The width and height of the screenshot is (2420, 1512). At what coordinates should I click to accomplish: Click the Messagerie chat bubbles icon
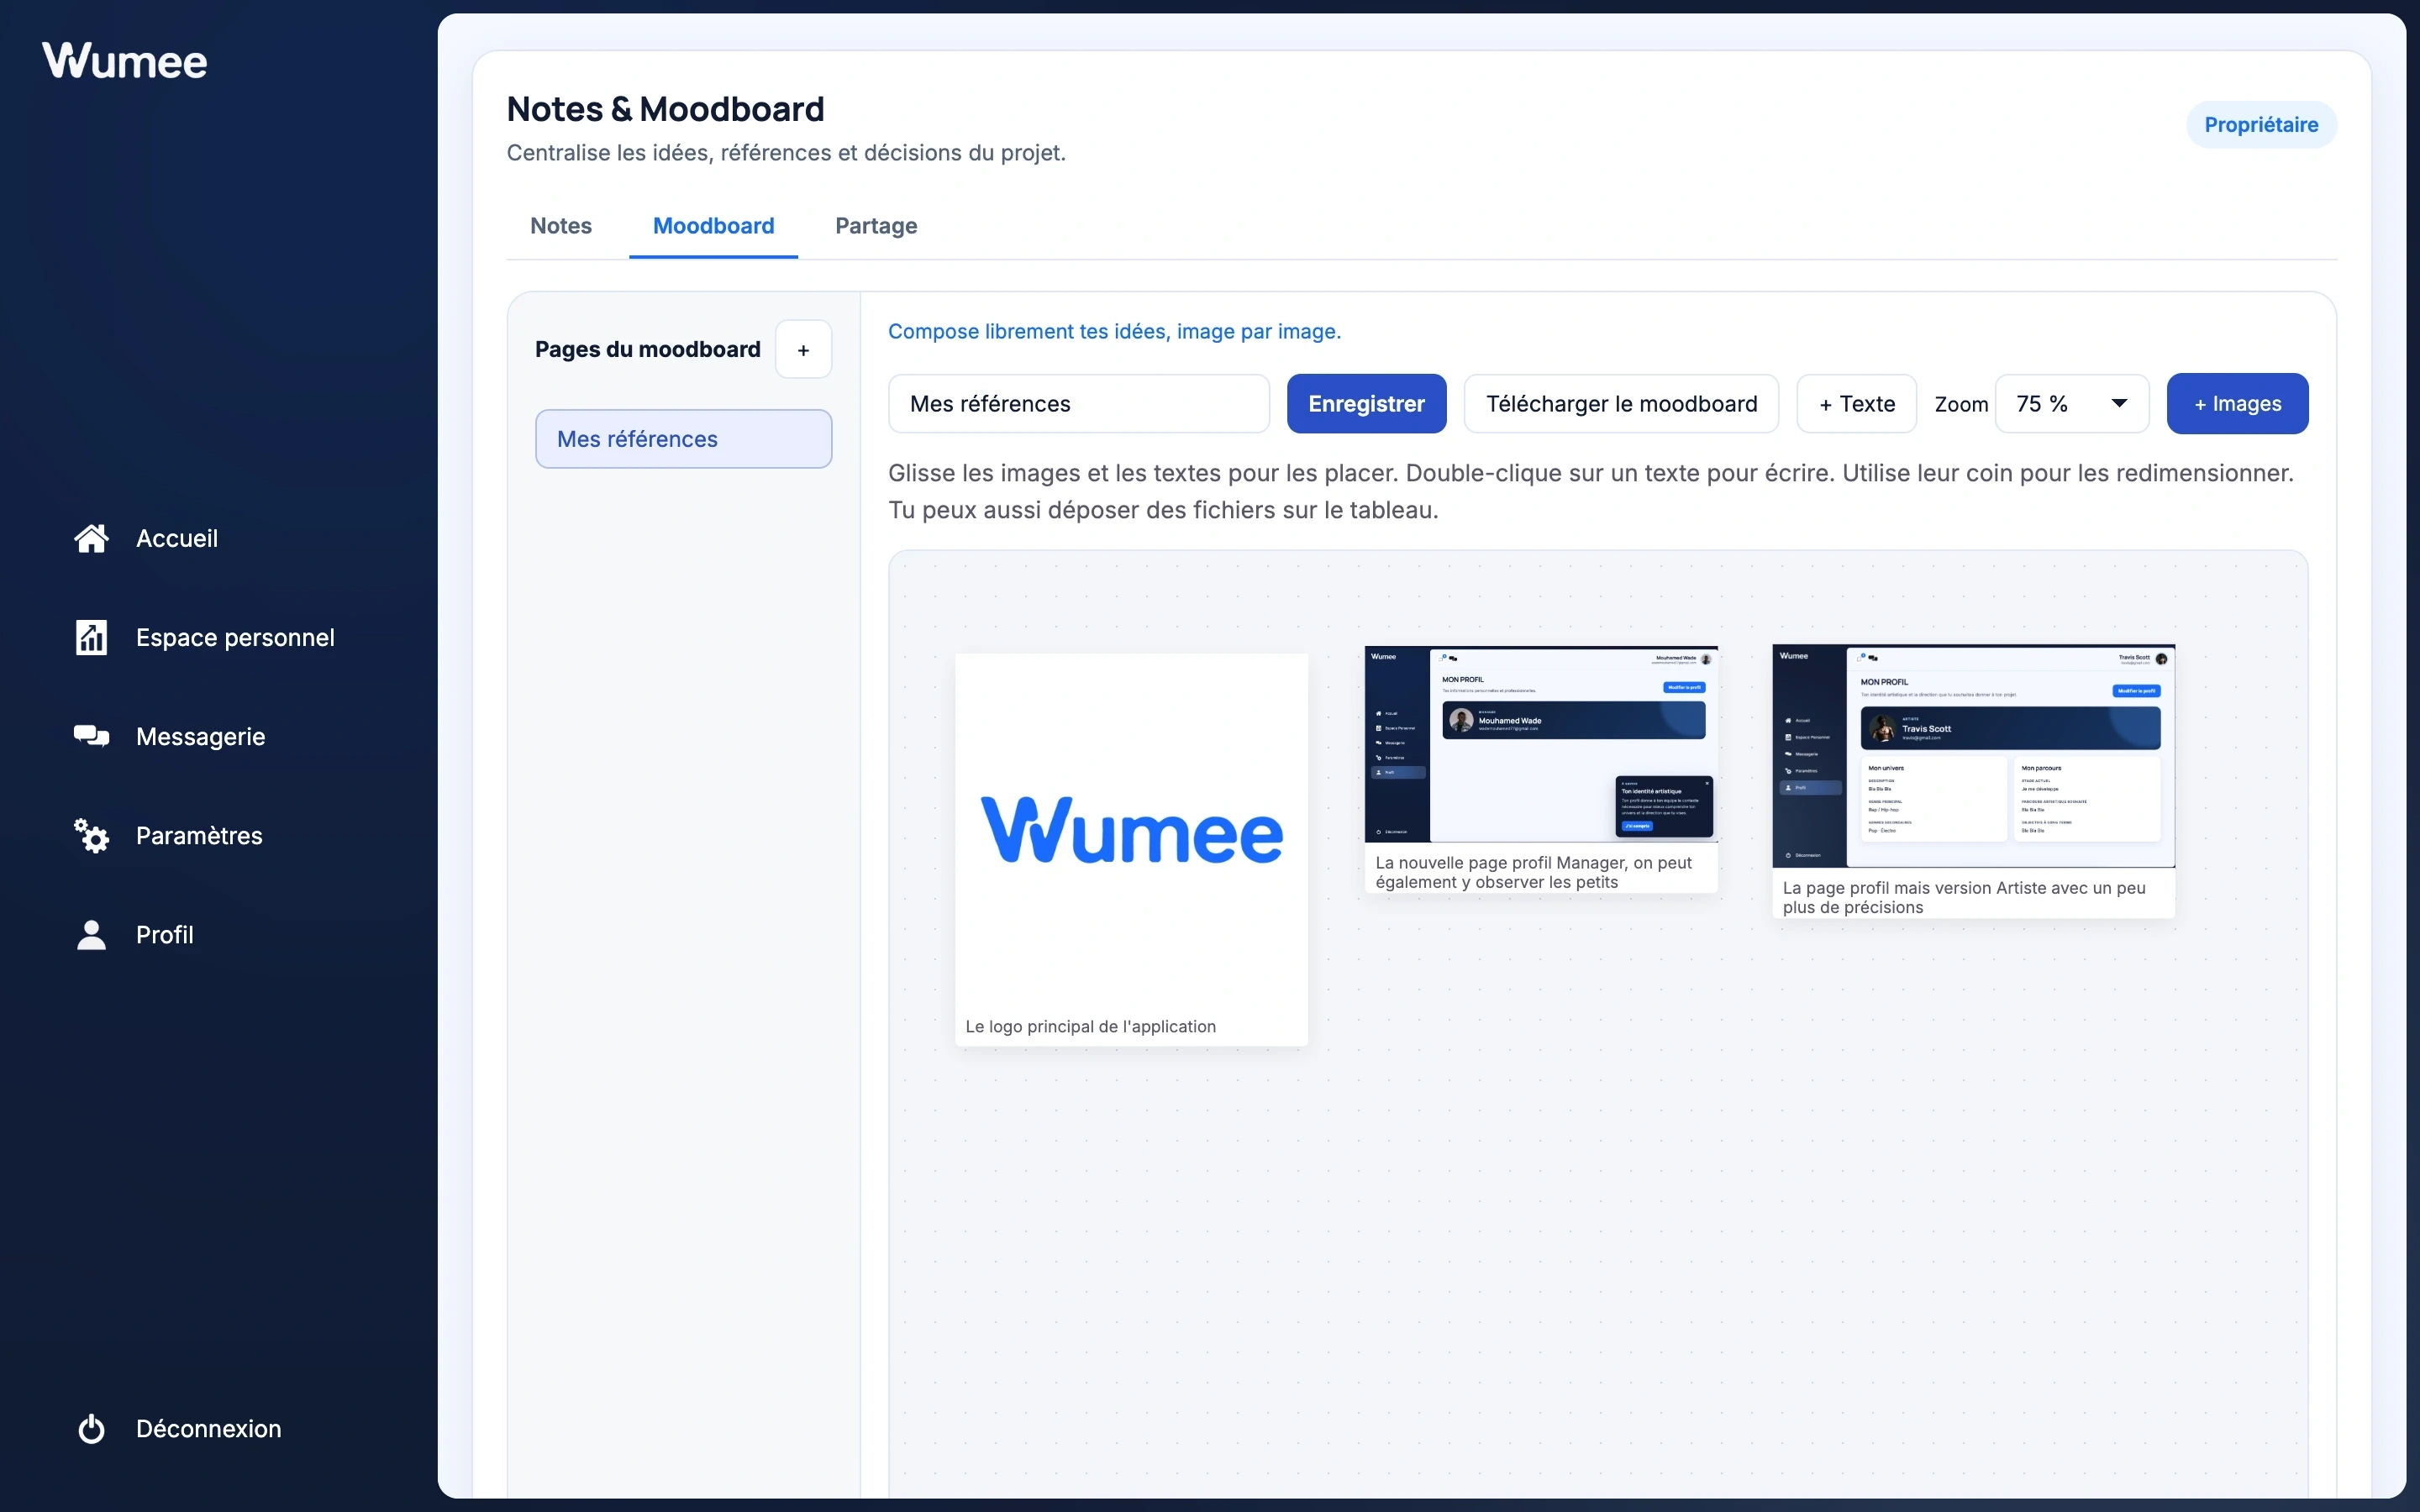(x=91, y=736)
